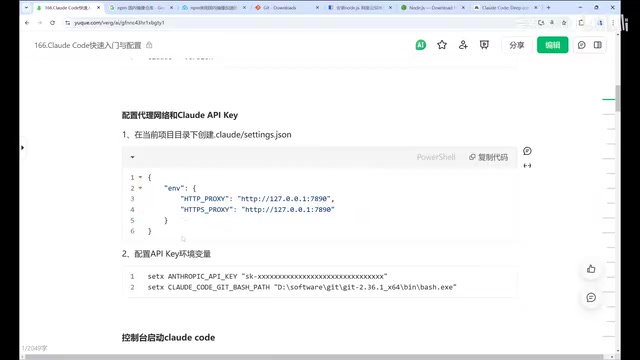Click the setx ANTHROPIC_API_KEY line
The height and width of the screenshot is (360, 640).
point(267,276)
